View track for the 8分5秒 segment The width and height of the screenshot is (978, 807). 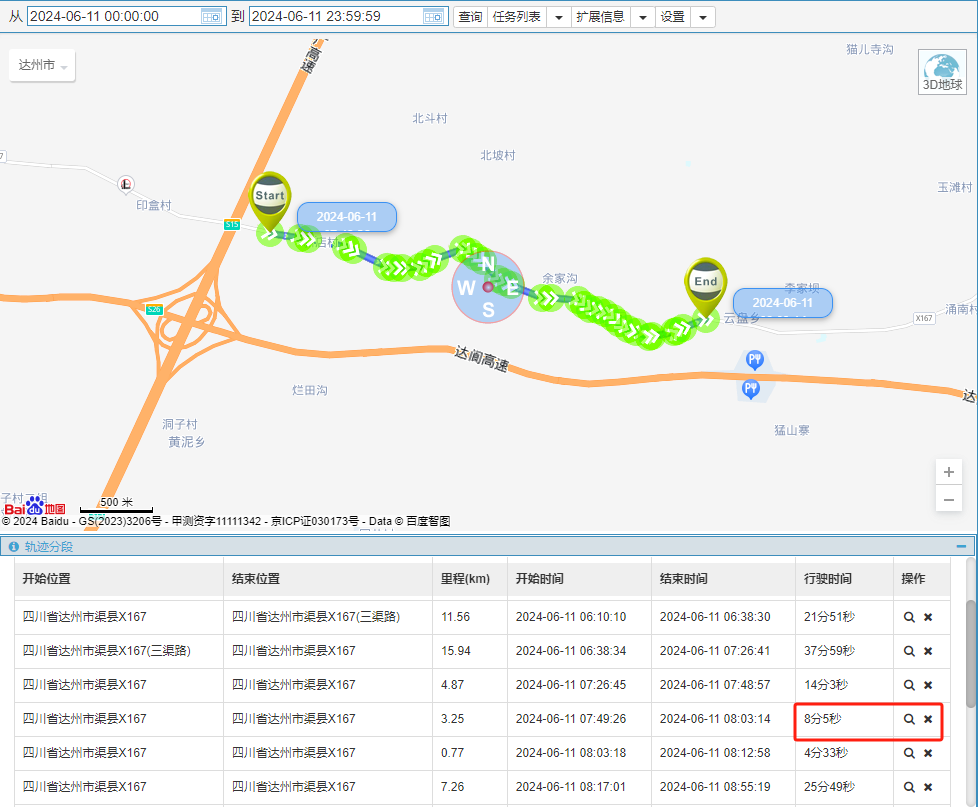pos(909,719)
